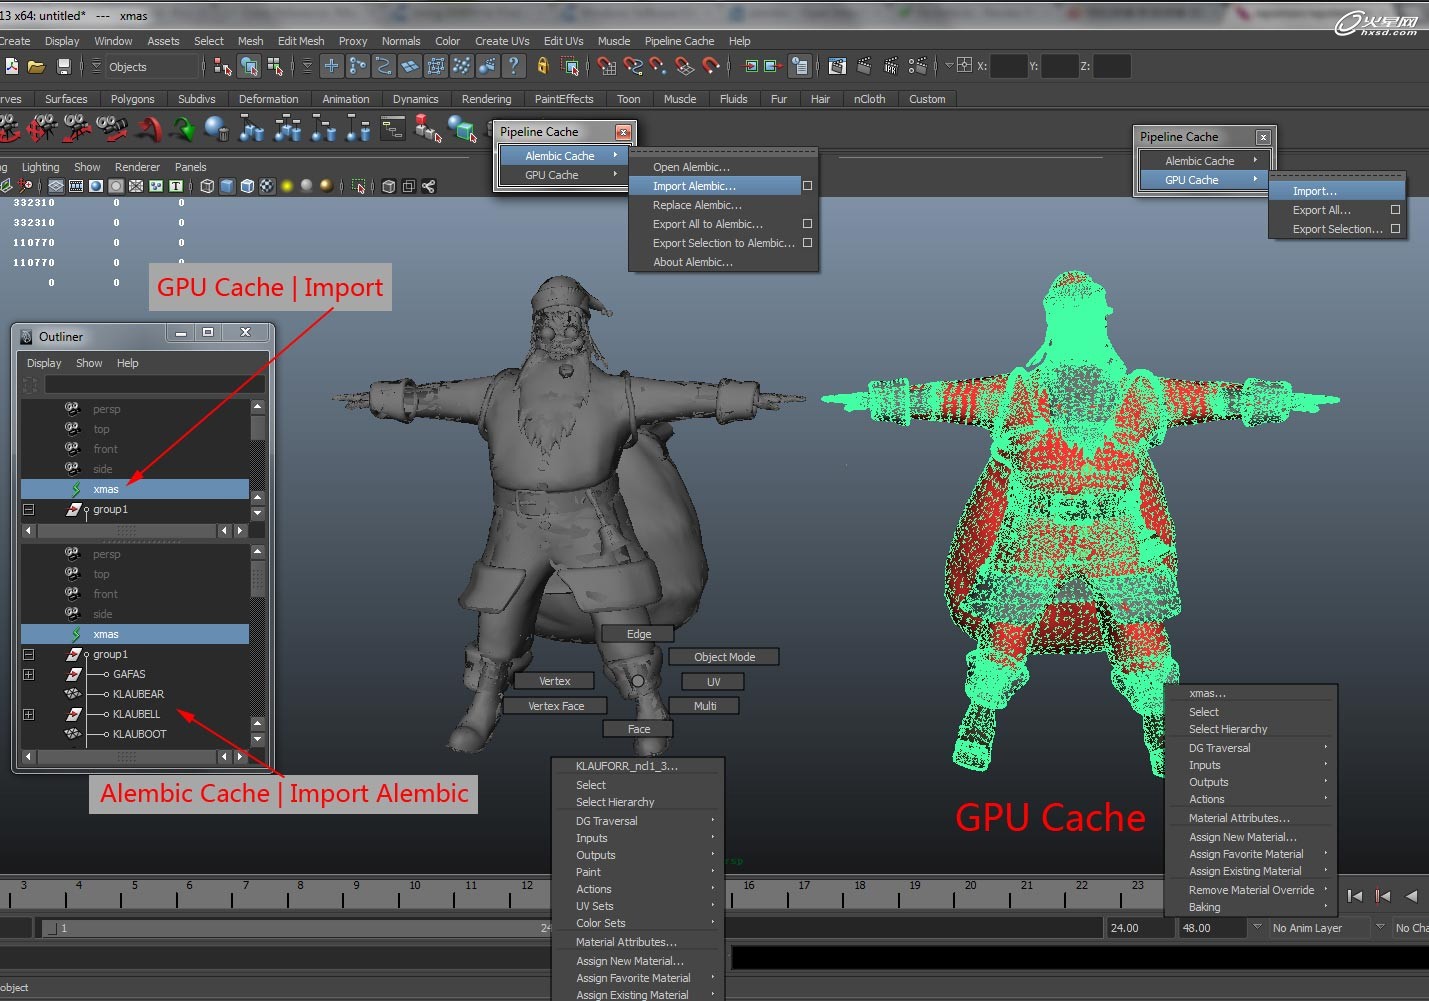The height and width of the screenshot is (1001, 1429).
Task: Switch to the Polygons shelf tab
Action: tap(132, 99)
